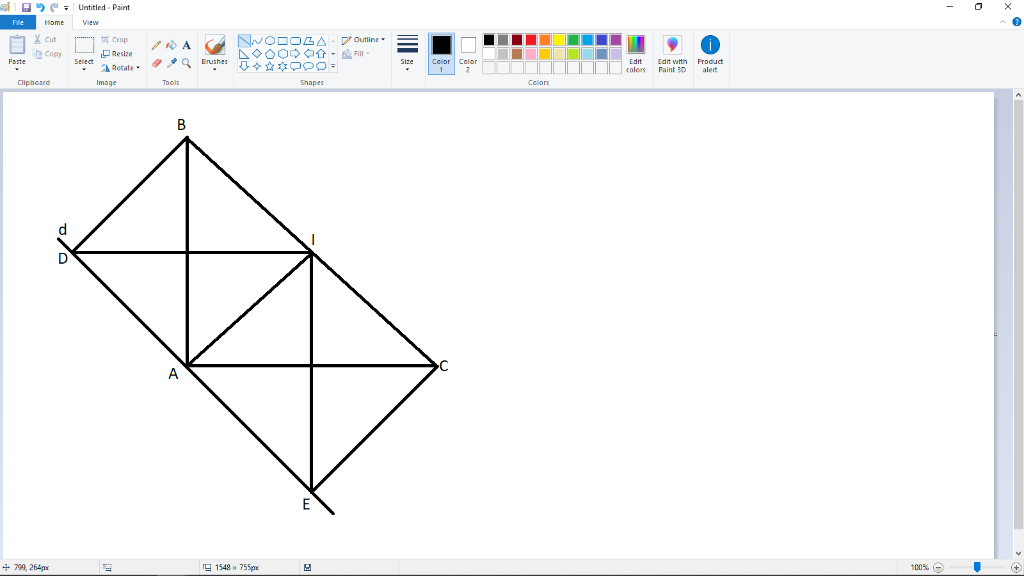Select the Rectangle shape

pyautogui.click(x=283, y=40)
